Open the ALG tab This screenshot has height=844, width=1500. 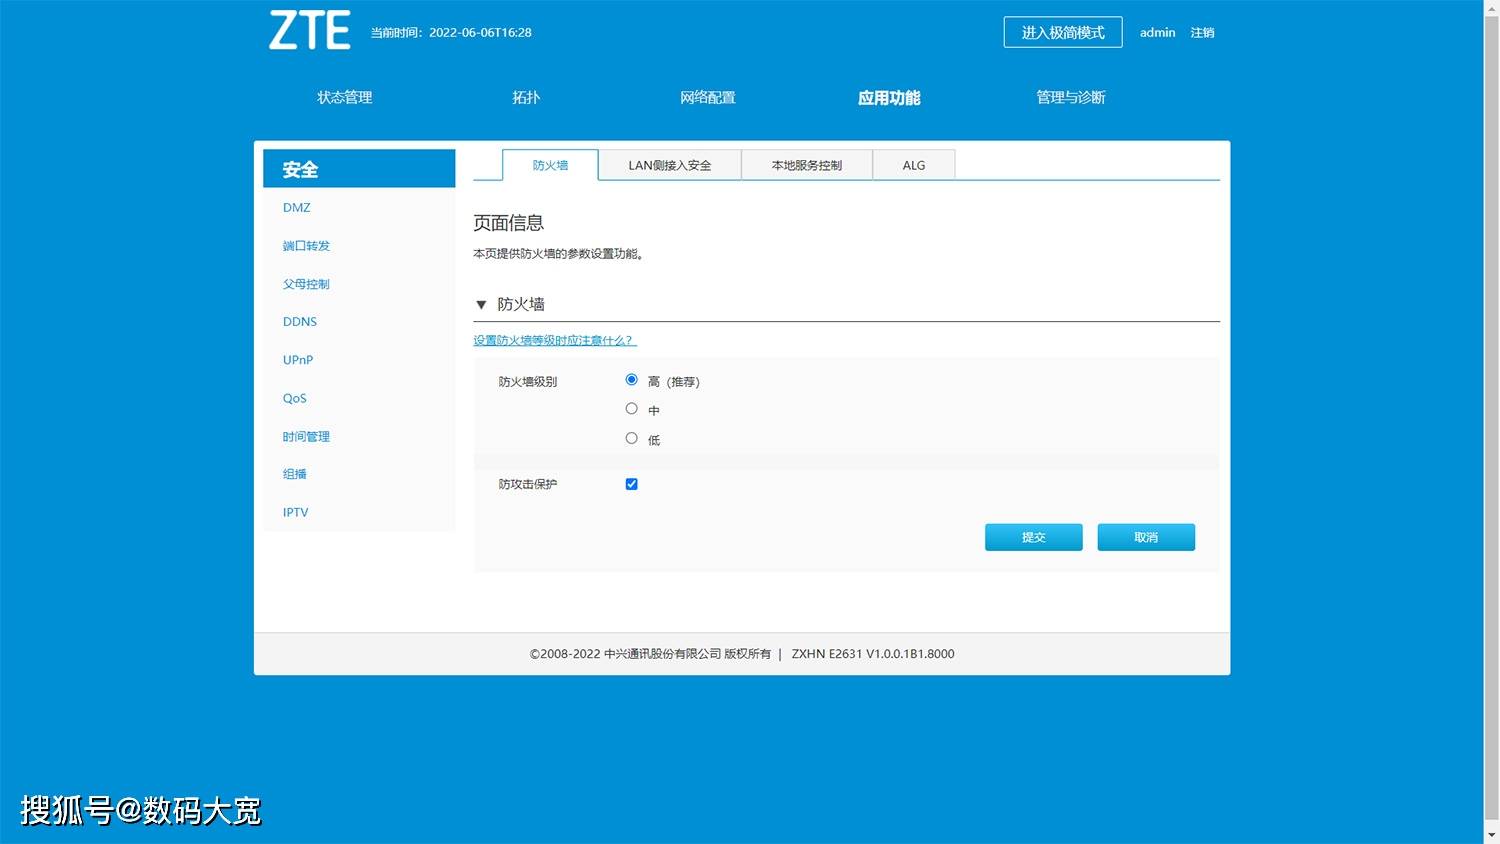click(x=913, y=165)
